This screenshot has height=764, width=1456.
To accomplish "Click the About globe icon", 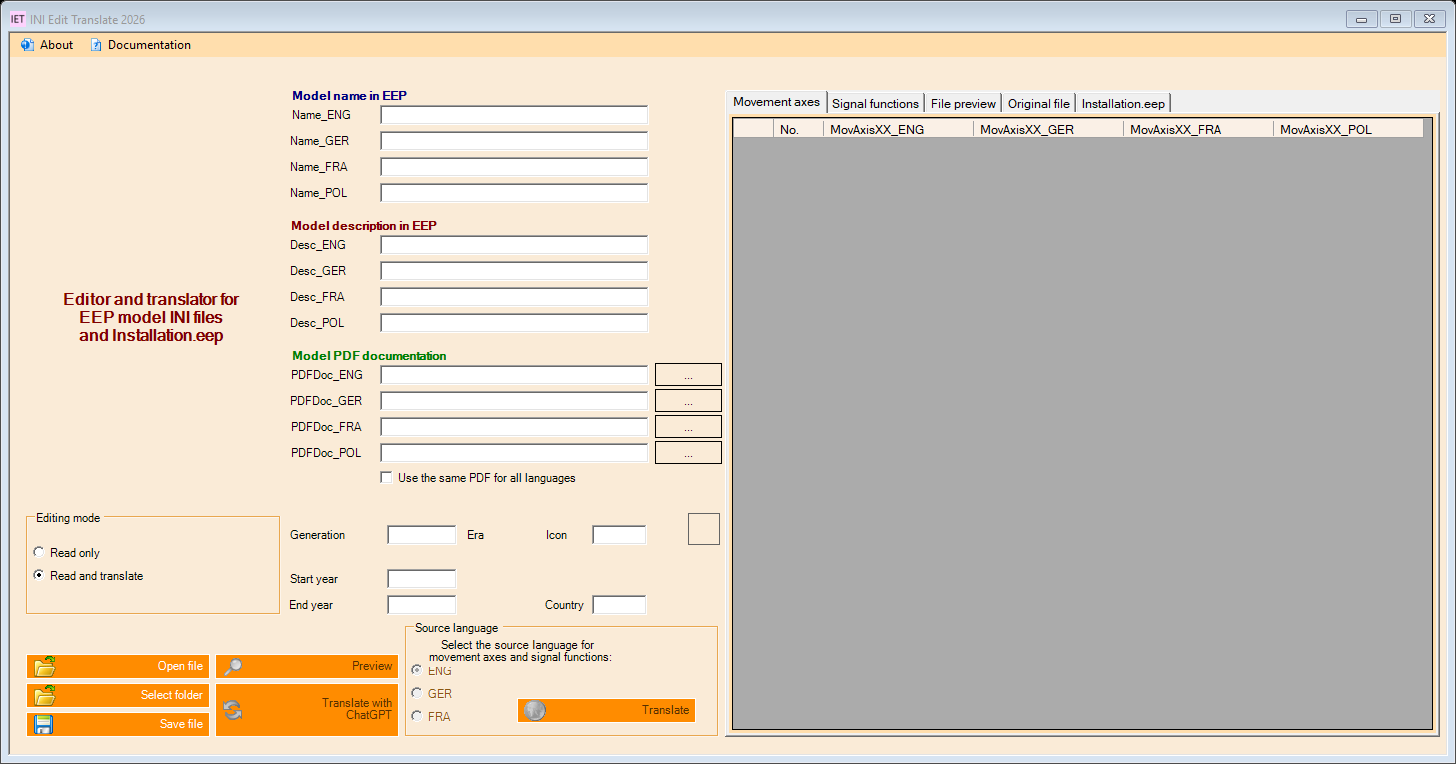I will 27,45.
